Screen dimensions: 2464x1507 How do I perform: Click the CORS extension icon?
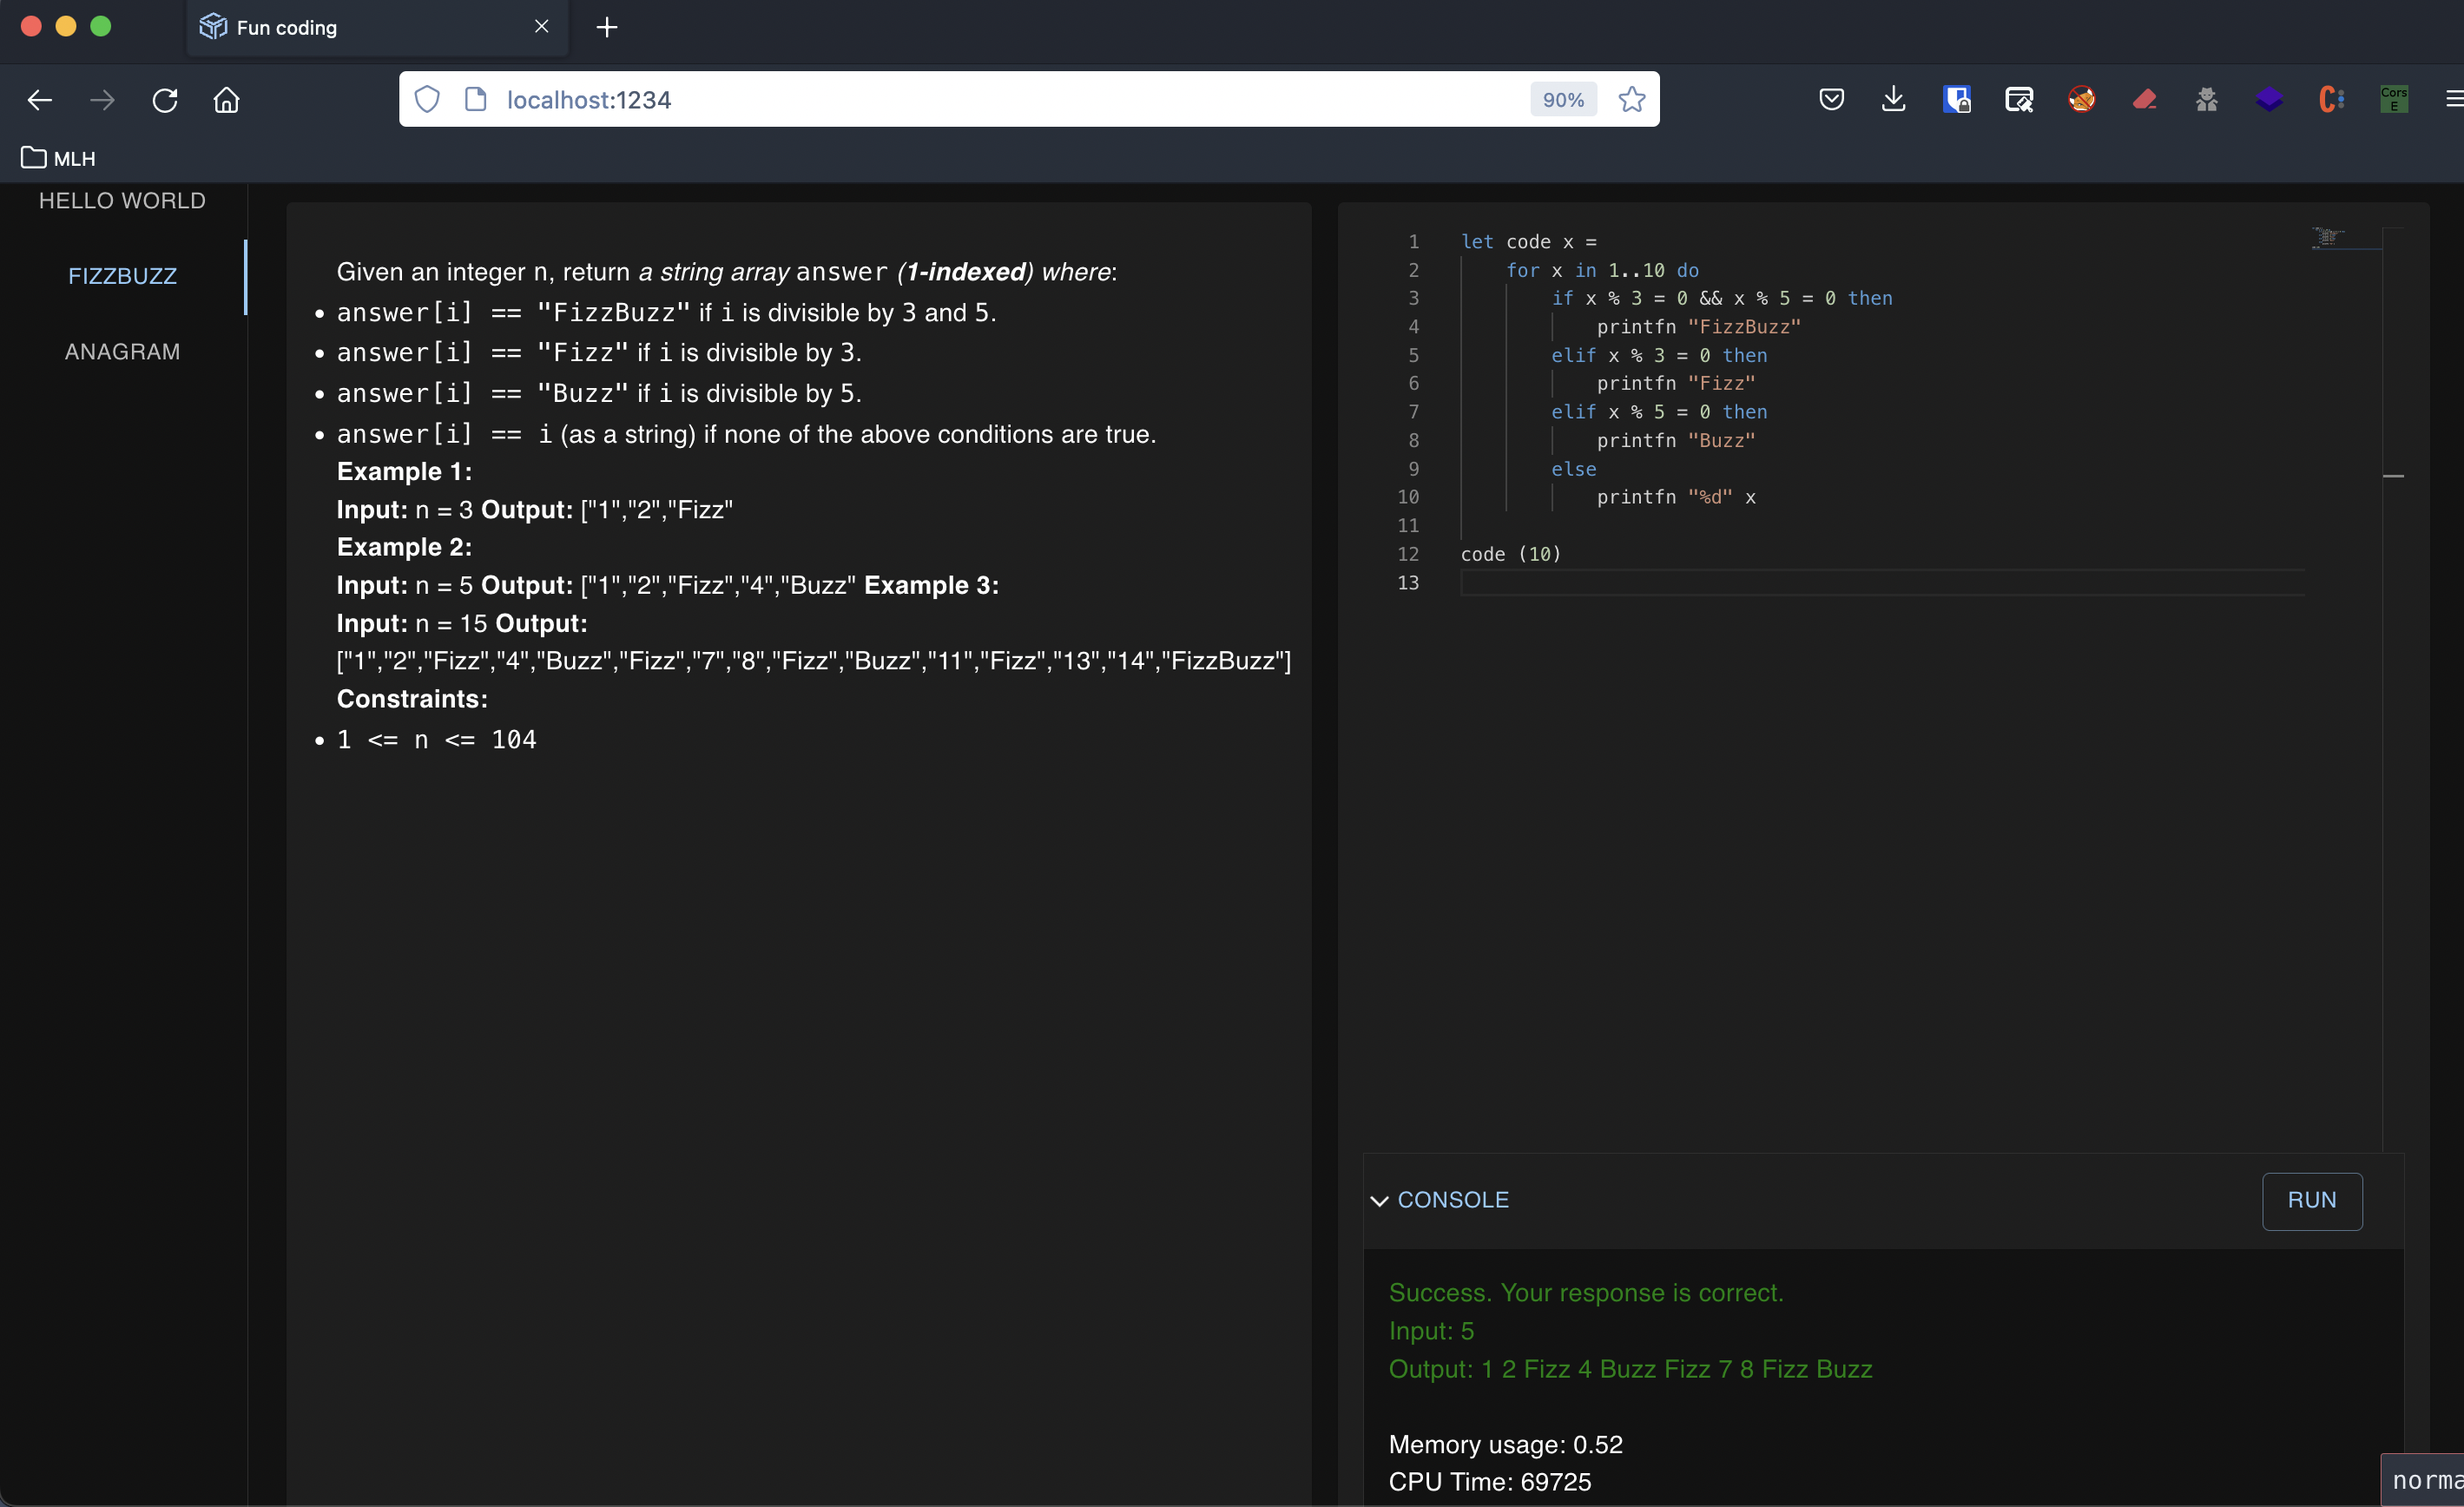(x=2394, y=99)
